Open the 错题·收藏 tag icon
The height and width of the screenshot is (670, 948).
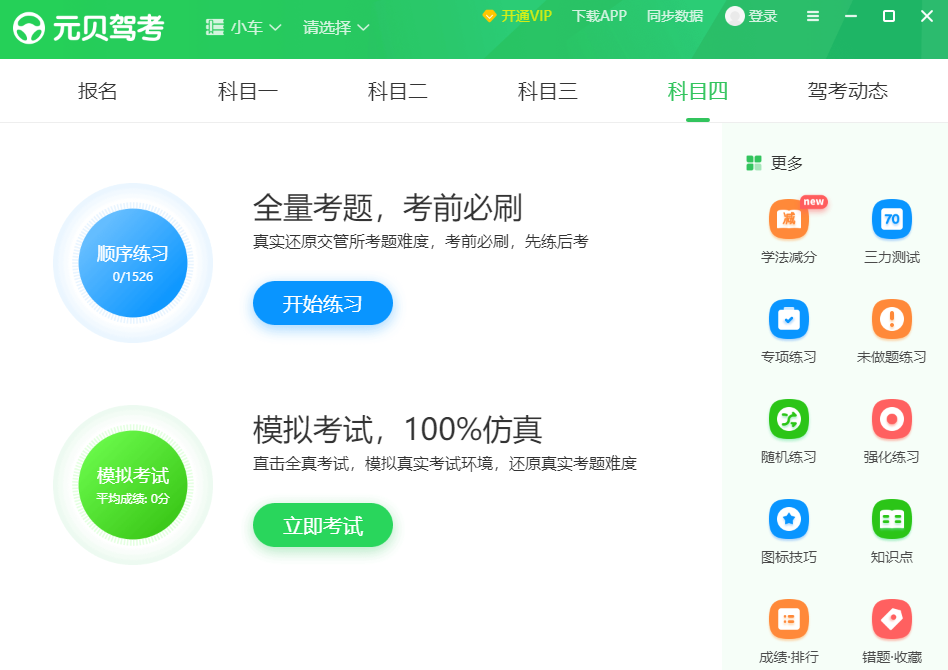[x=891, y=619]
